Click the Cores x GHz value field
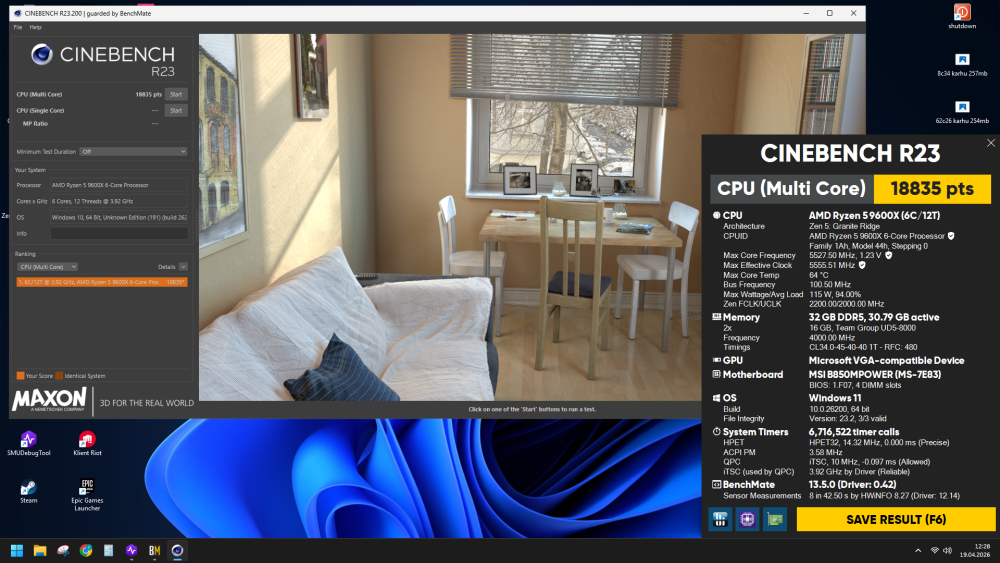Viewport: 1000px width, 563px height. (x=119, y=201)
